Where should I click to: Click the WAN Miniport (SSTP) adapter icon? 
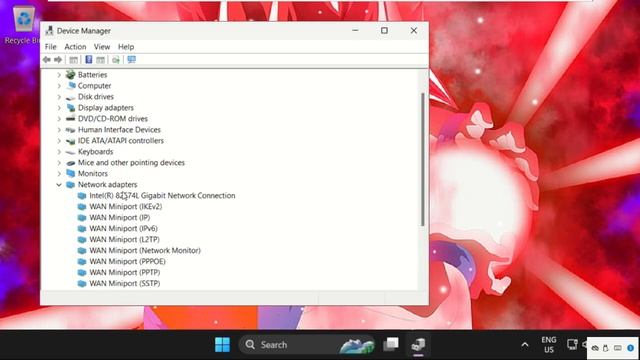82,283
